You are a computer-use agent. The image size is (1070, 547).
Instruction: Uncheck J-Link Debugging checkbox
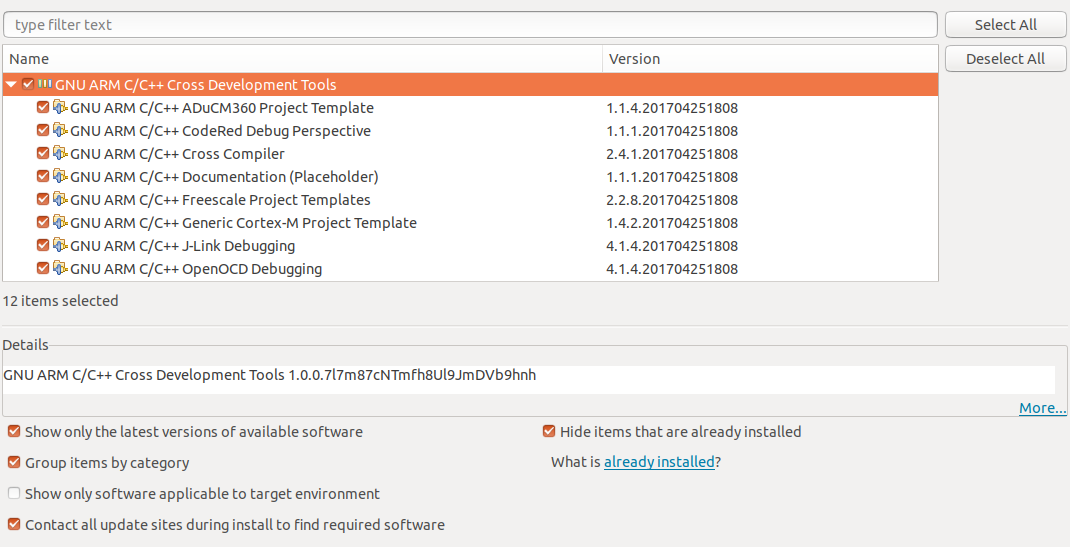[43, 245]
